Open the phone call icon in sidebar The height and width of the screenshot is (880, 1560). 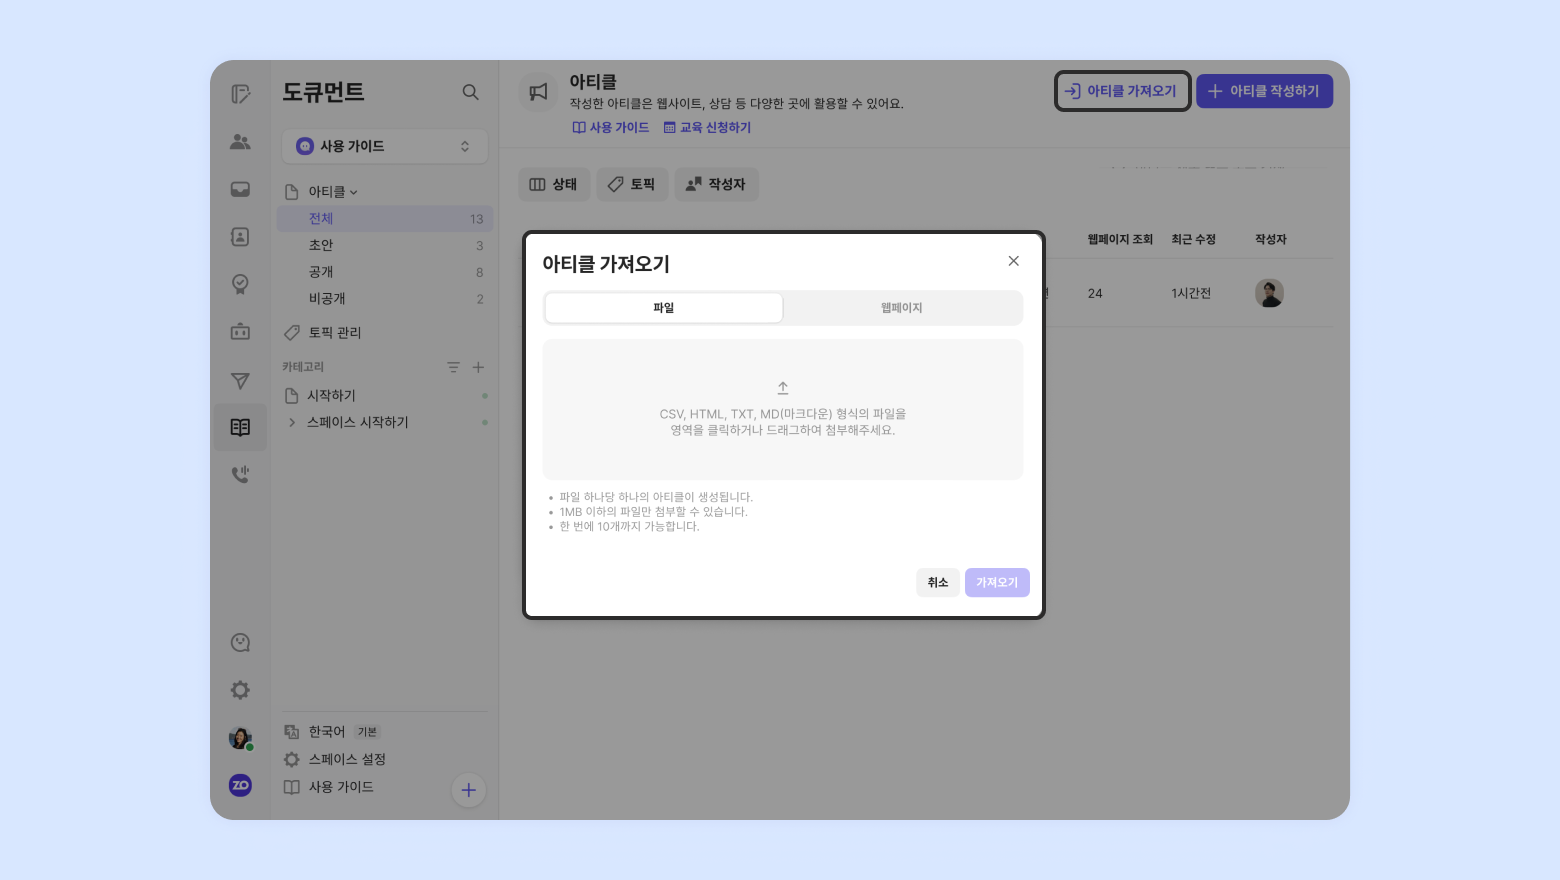(240, 474)
